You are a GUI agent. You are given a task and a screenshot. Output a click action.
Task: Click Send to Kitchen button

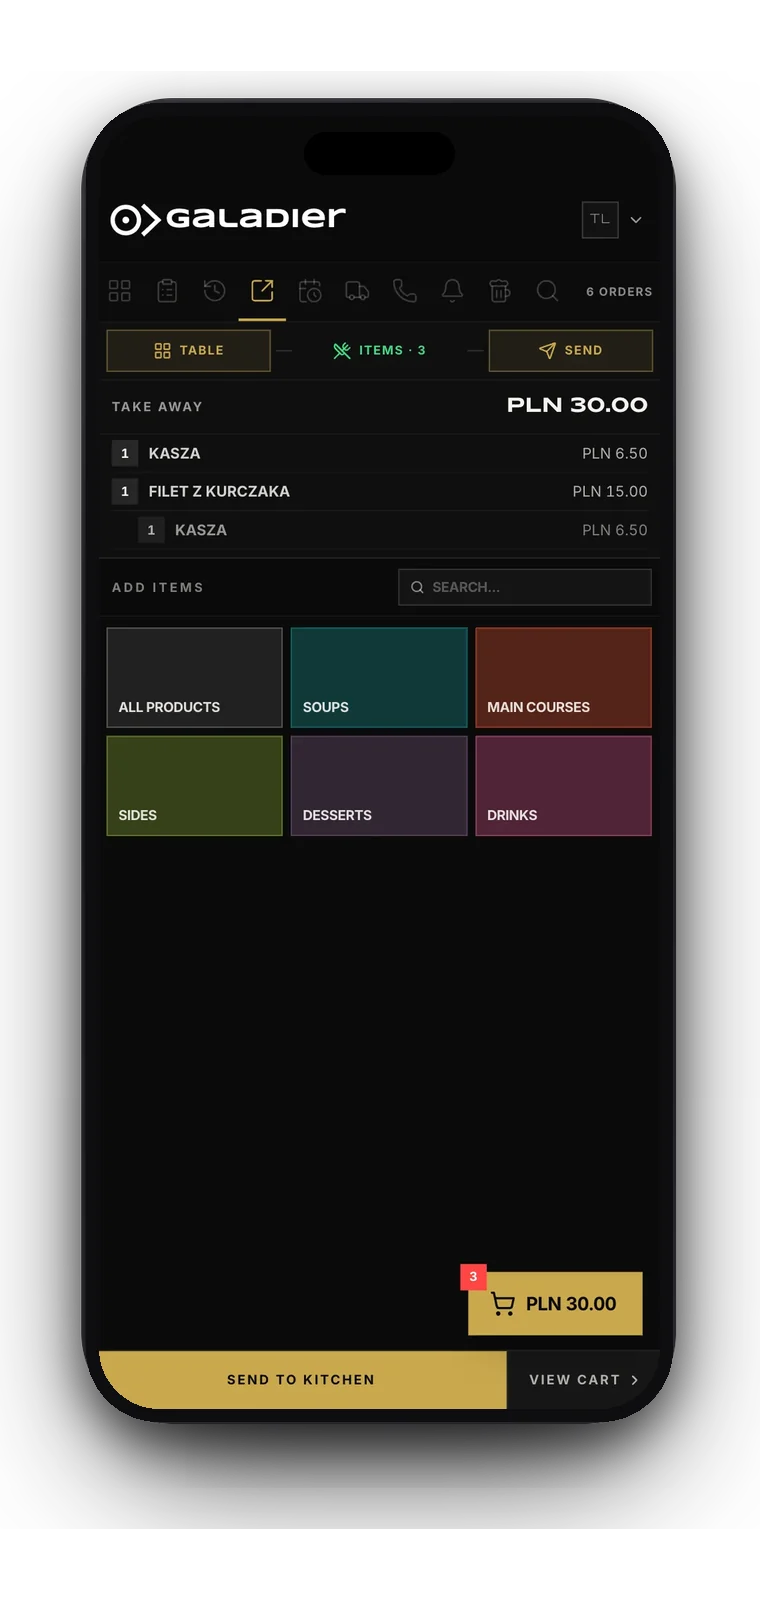tap(302, 1380)
